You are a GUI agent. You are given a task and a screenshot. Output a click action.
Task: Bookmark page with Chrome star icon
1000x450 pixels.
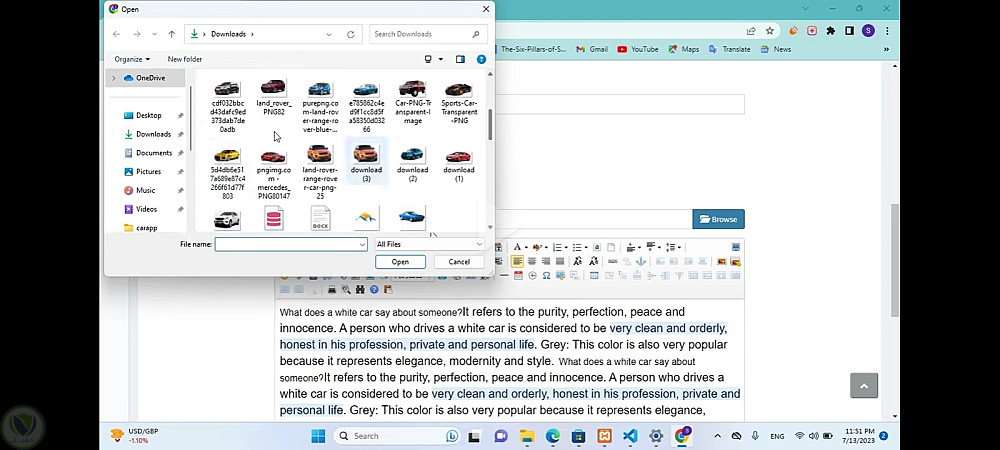point(770,31)
